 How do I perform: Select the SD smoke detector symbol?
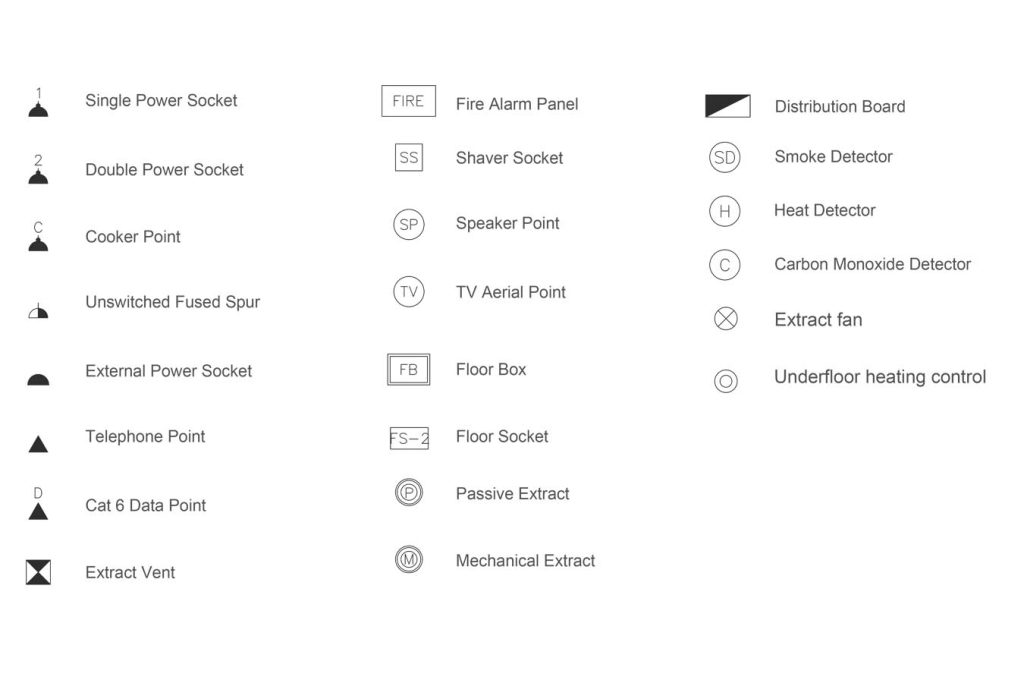725,157
